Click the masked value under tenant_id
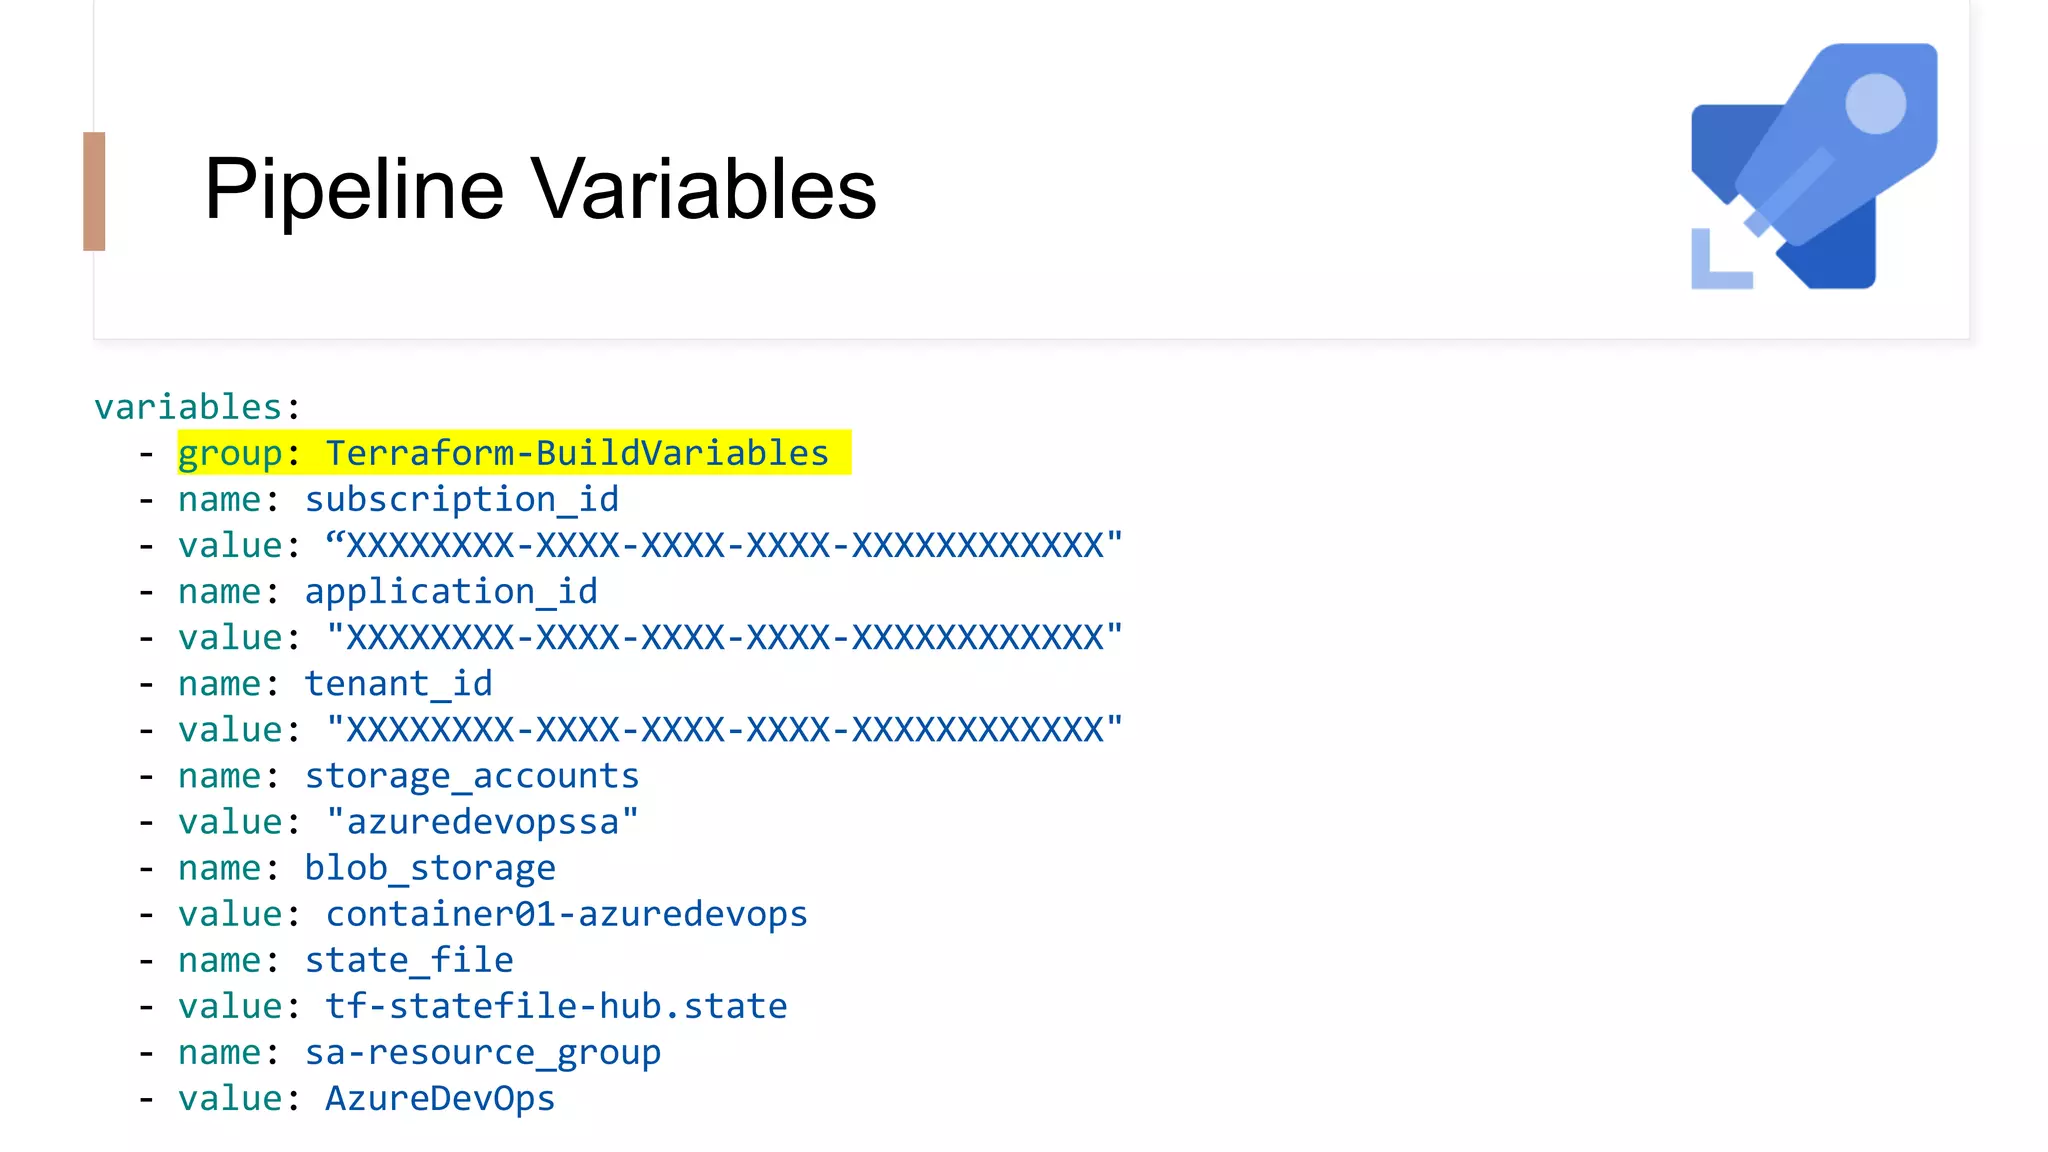The image size is (2048, 1152). (x=724, y=729)
